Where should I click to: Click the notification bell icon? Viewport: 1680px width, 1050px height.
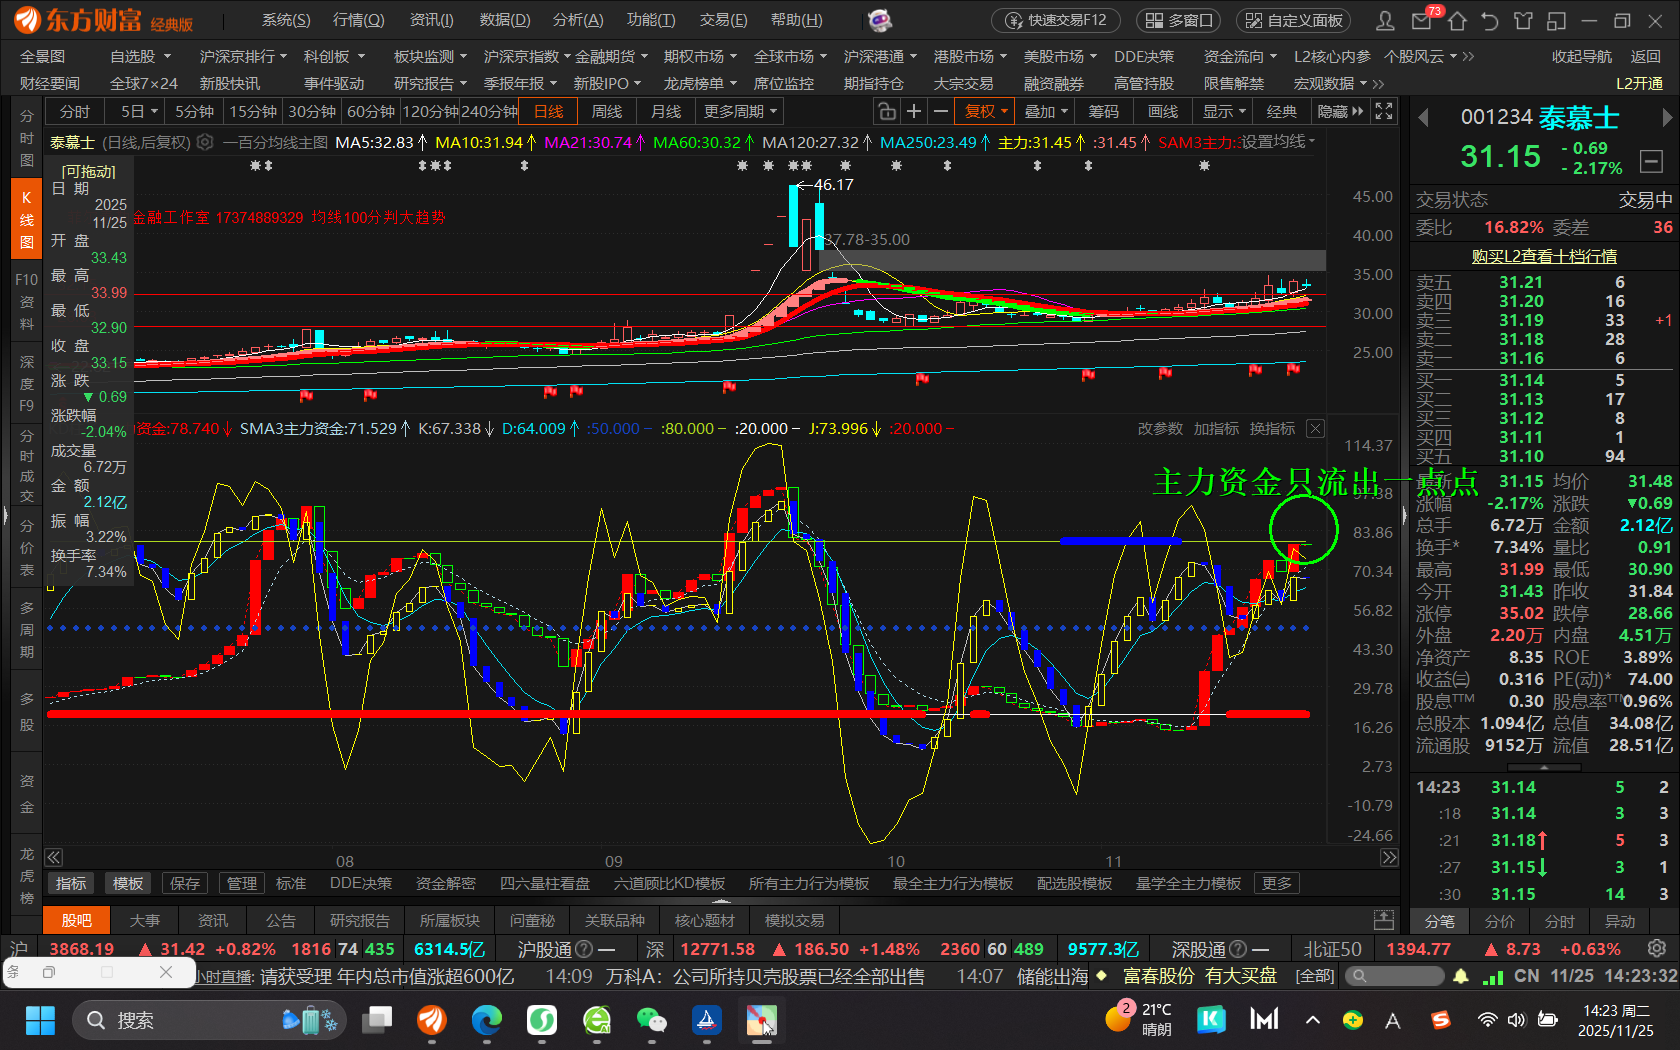(x=1461, y=976)
